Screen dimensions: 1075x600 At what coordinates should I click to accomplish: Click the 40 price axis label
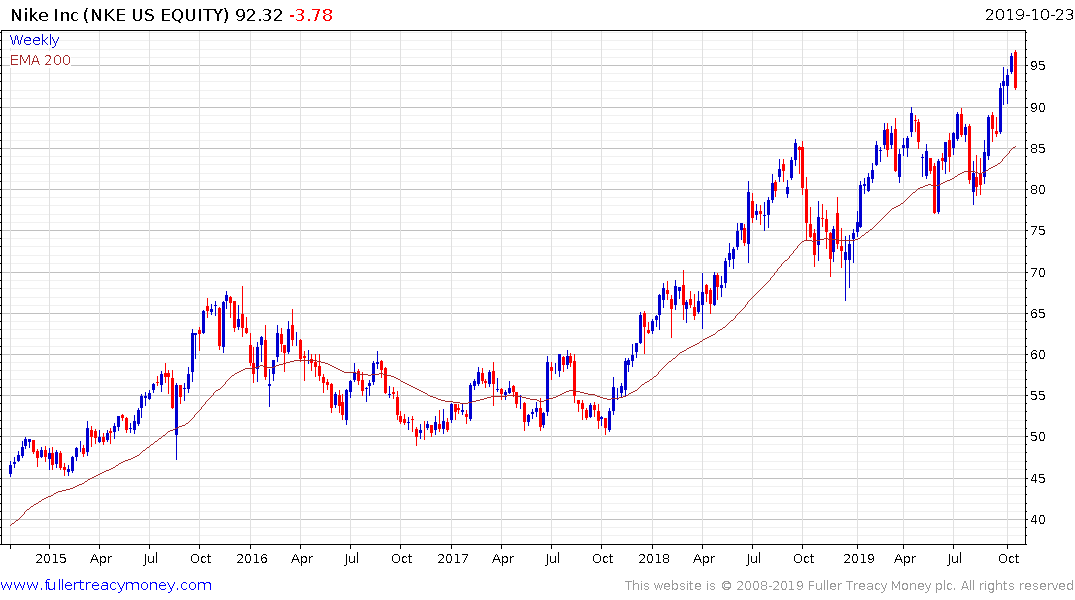[x=1037, y=520]
